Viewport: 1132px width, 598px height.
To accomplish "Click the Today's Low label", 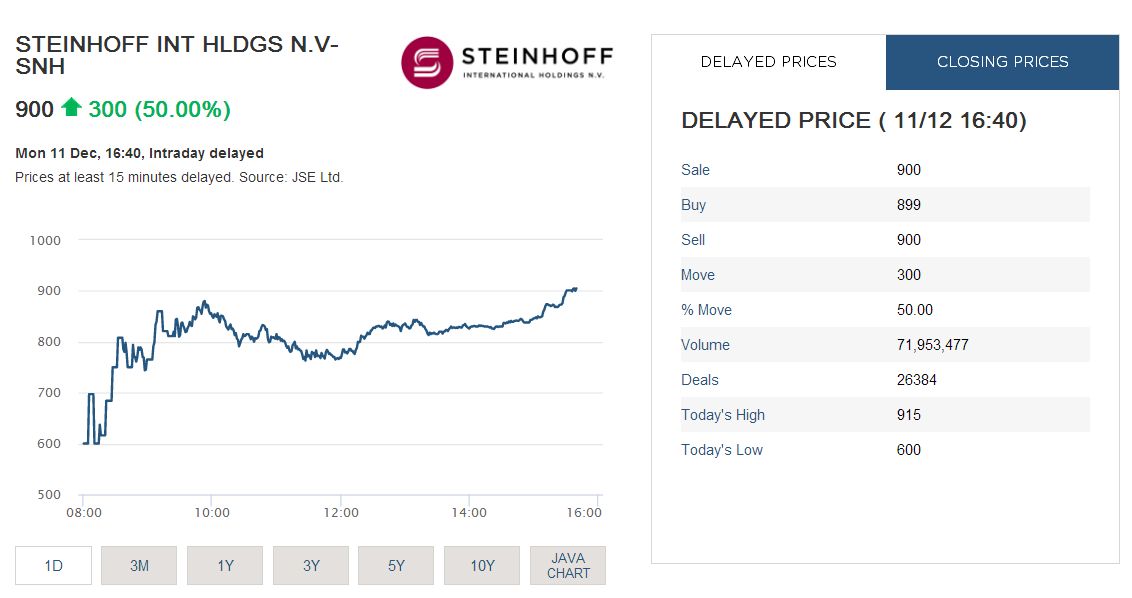I will pyautogui.click(x=722, y=449).
